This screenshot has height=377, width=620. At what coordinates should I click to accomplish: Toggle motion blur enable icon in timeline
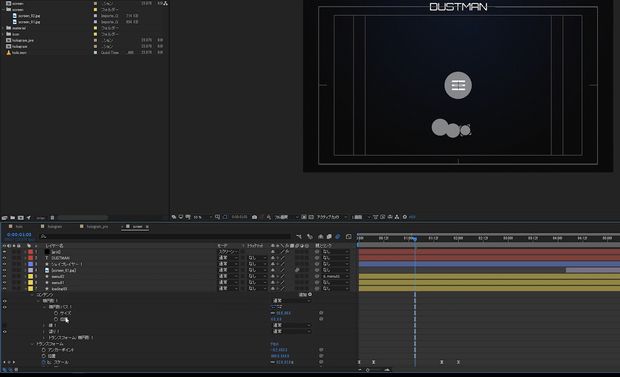click(x=338, y=237)
